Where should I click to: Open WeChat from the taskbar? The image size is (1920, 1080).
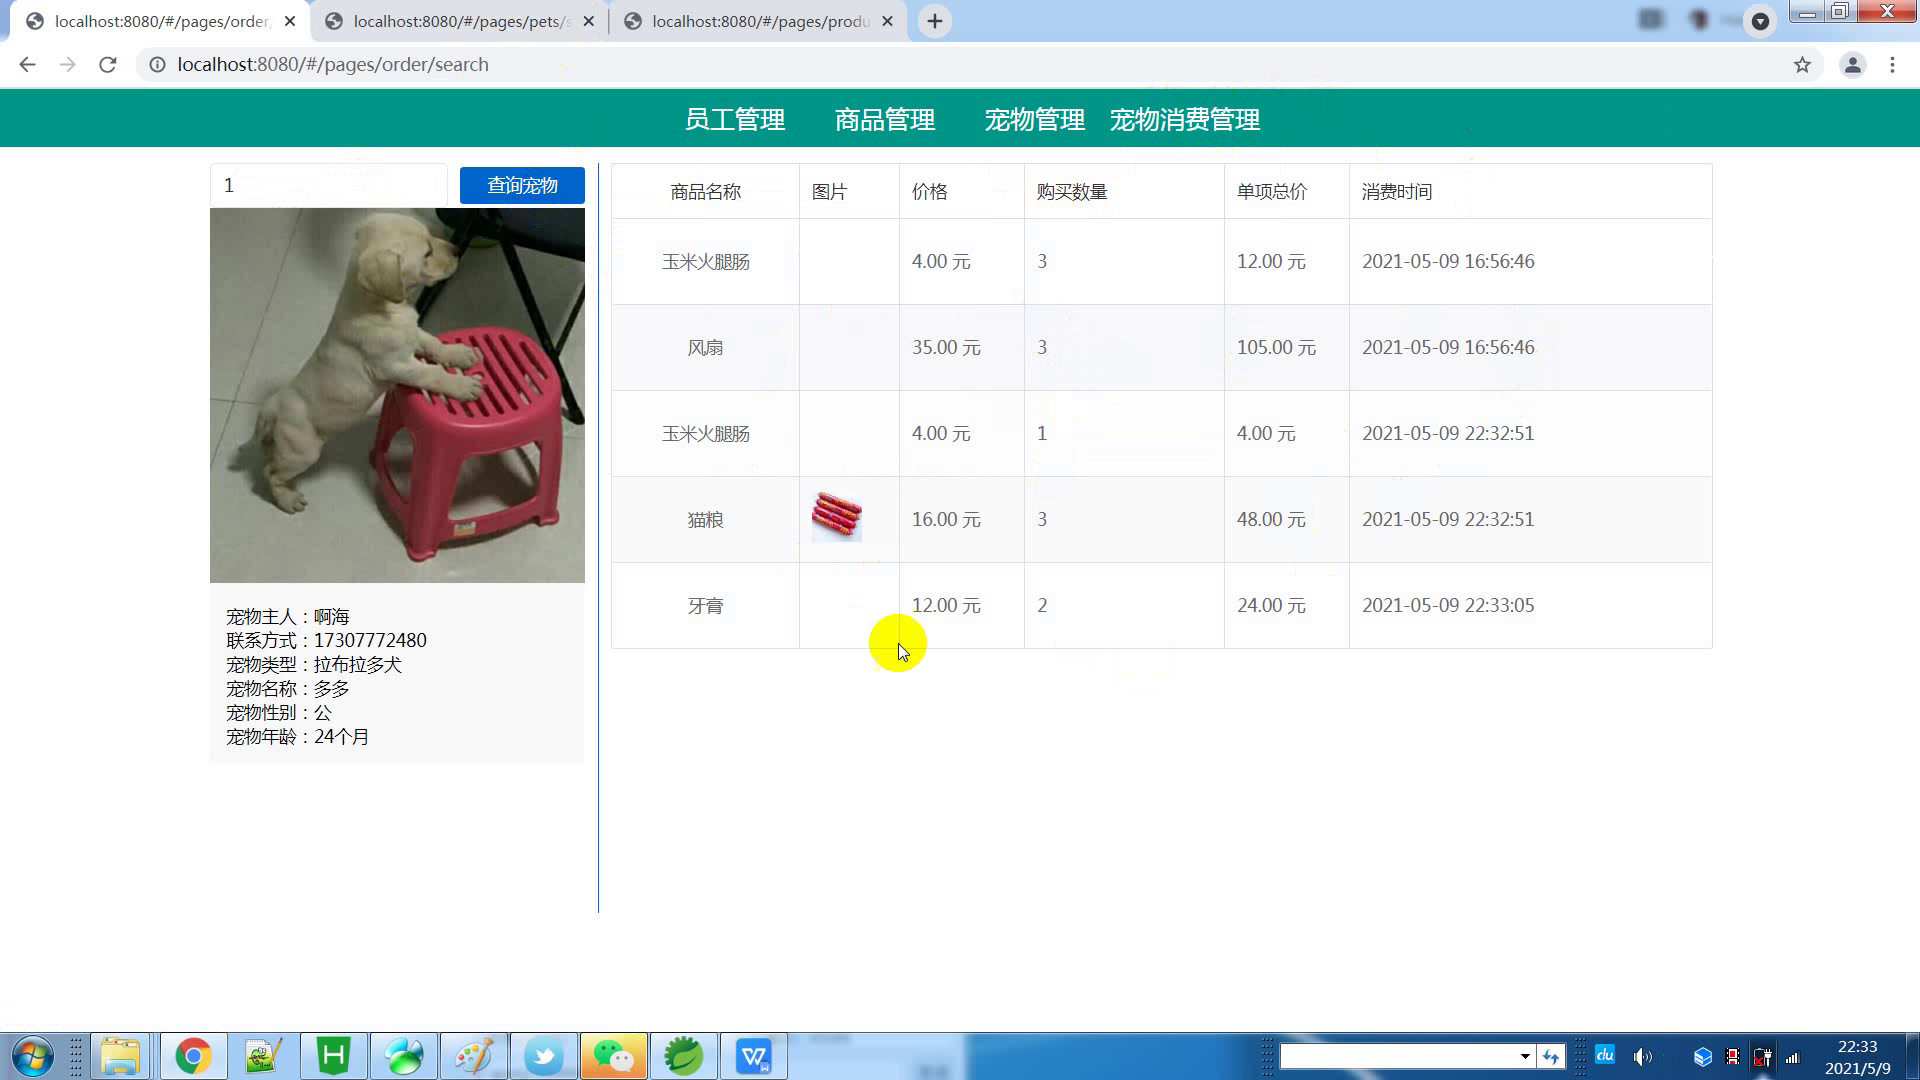click(x=613, y=1056)
